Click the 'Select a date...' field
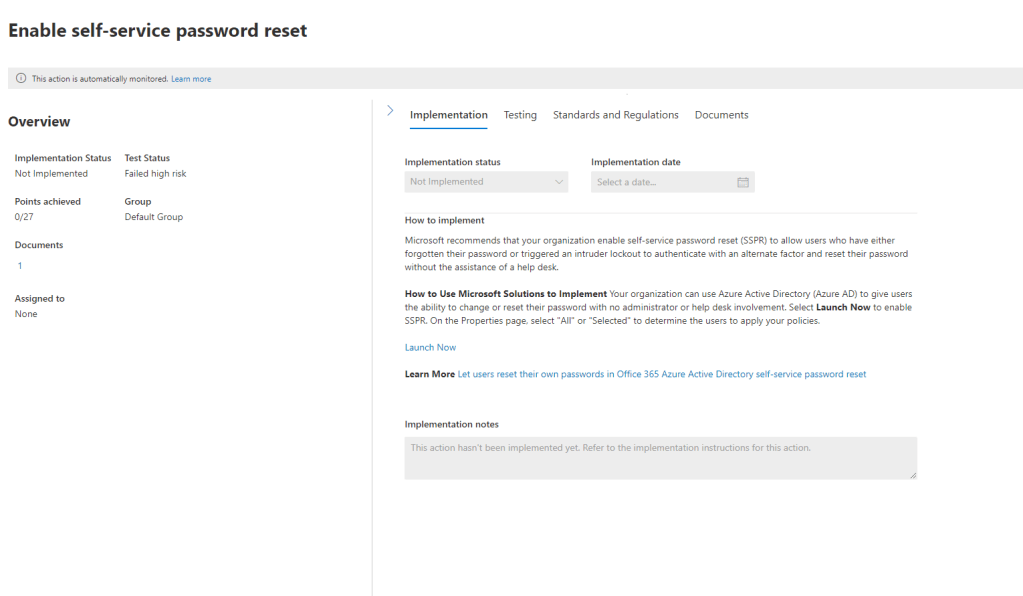Screen dimensions: 1023x596 (660, 182)
